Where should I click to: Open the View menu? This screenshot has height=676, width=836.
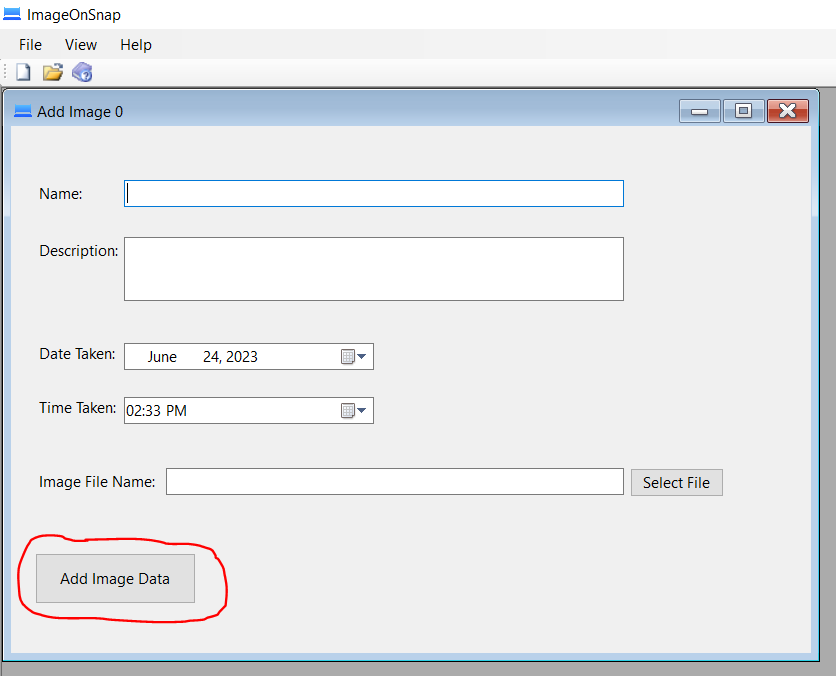tap(81, 45)
